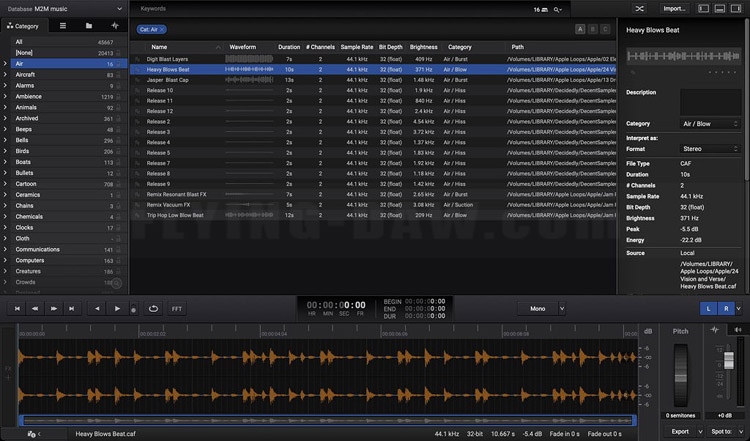Open the Mono channel mode dropdown
750x441 pixels.
(x=541, y=309)
